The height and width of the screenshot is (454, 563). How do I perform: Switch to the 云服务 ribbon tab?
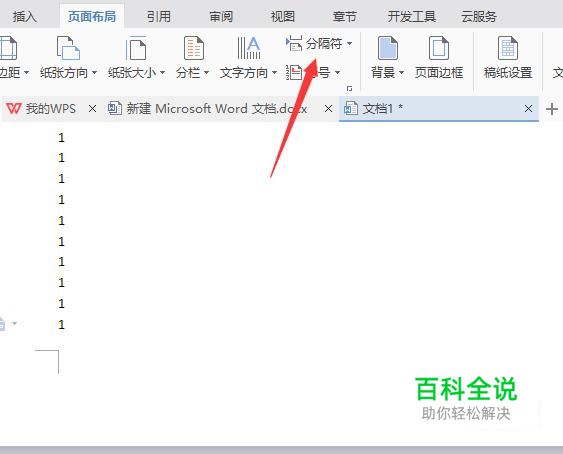tap(479, 17)
